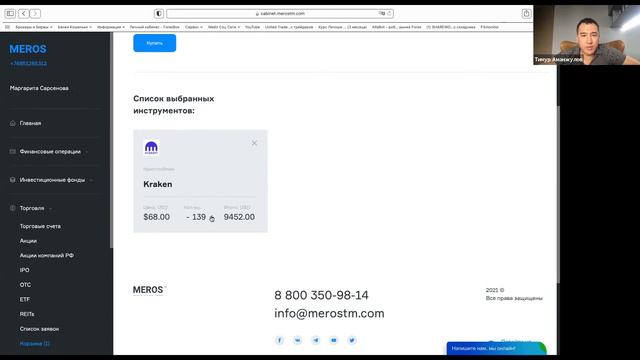Open the Facebook social icon
Image resolution: width=640 pixels, height=360 pixels.
point(280,340)
